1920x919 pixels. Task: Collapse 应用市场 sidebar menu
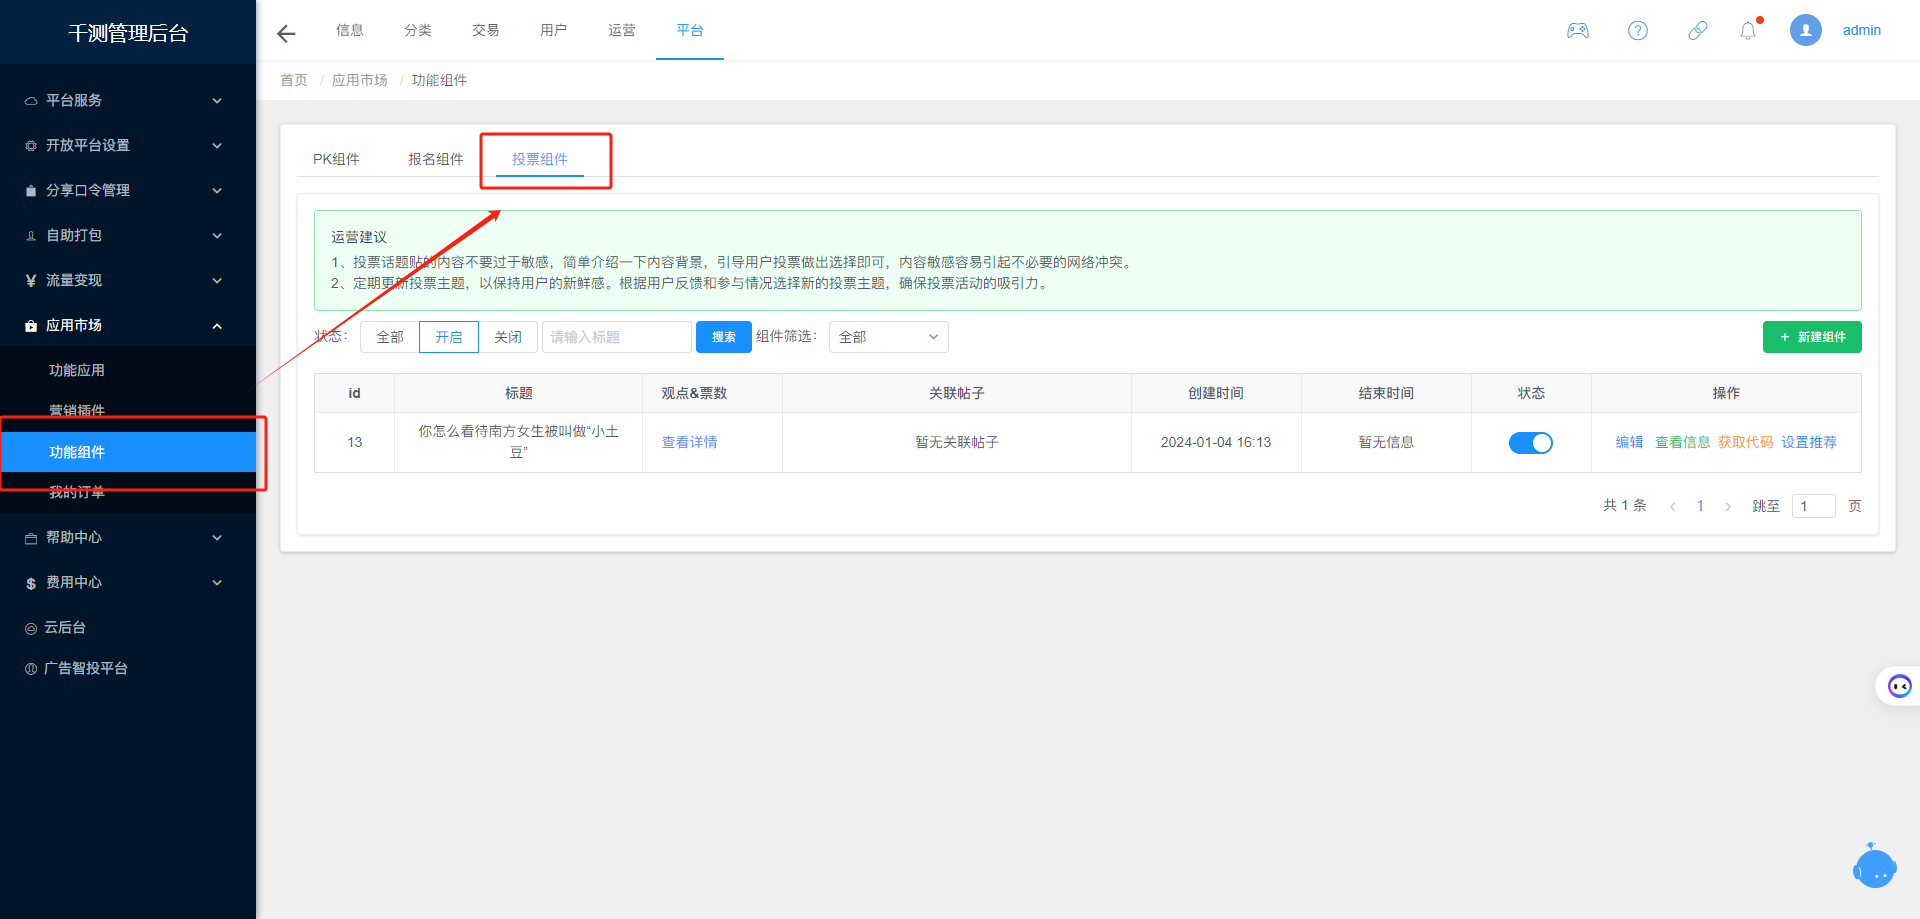[x=128, y=325]
